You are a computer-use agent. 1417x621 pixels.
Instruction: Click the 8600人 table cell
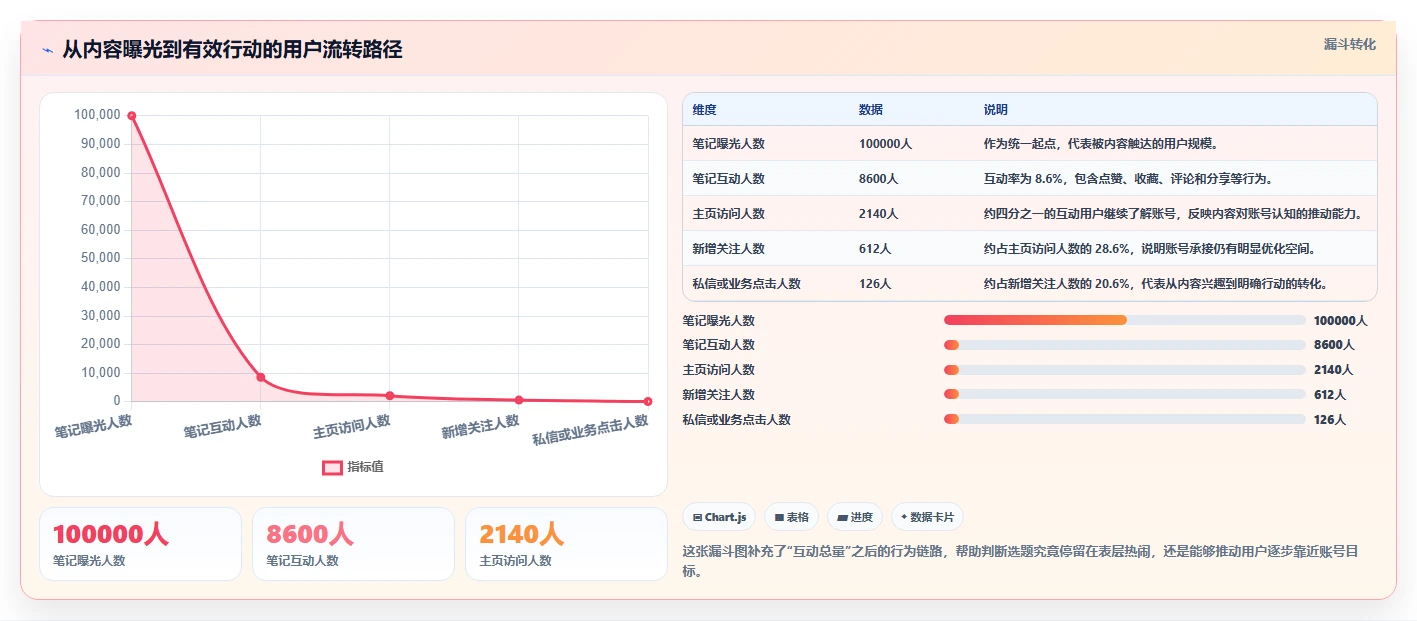(878, 179)
